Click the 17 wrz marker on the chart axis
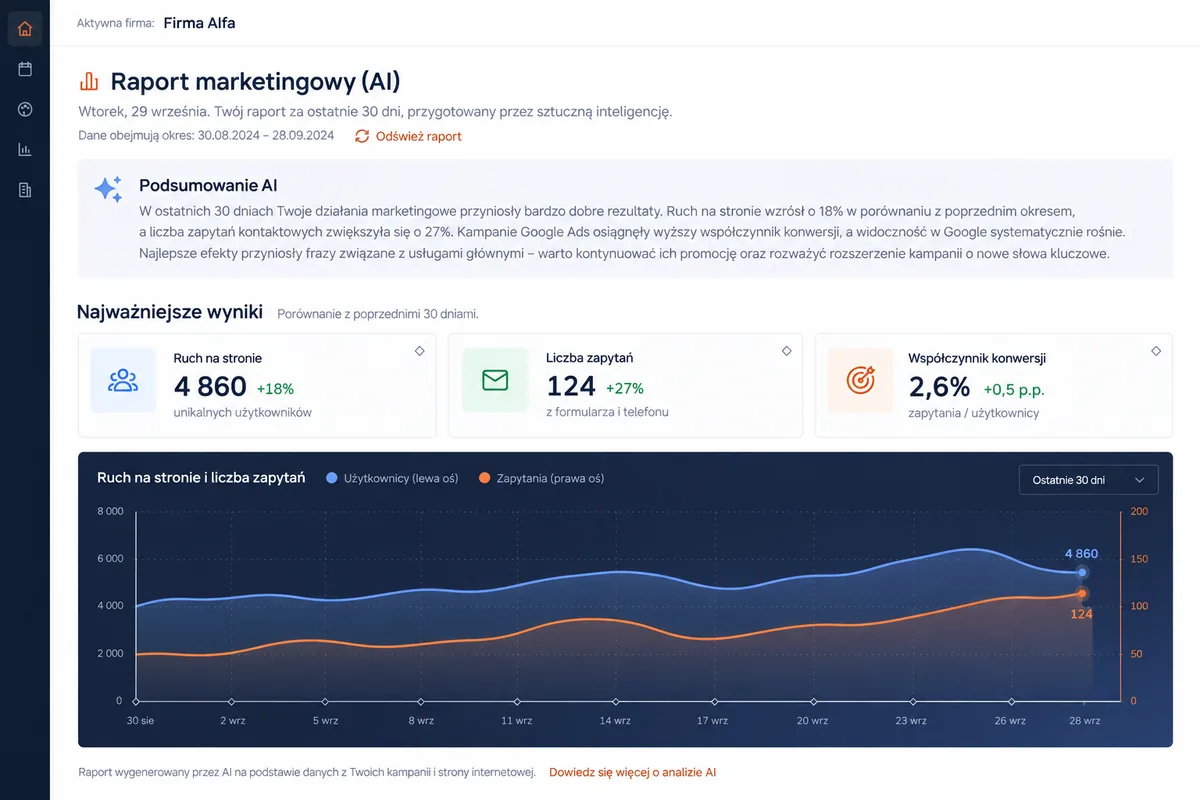1200x800 pixels. (x=713, y=702)
